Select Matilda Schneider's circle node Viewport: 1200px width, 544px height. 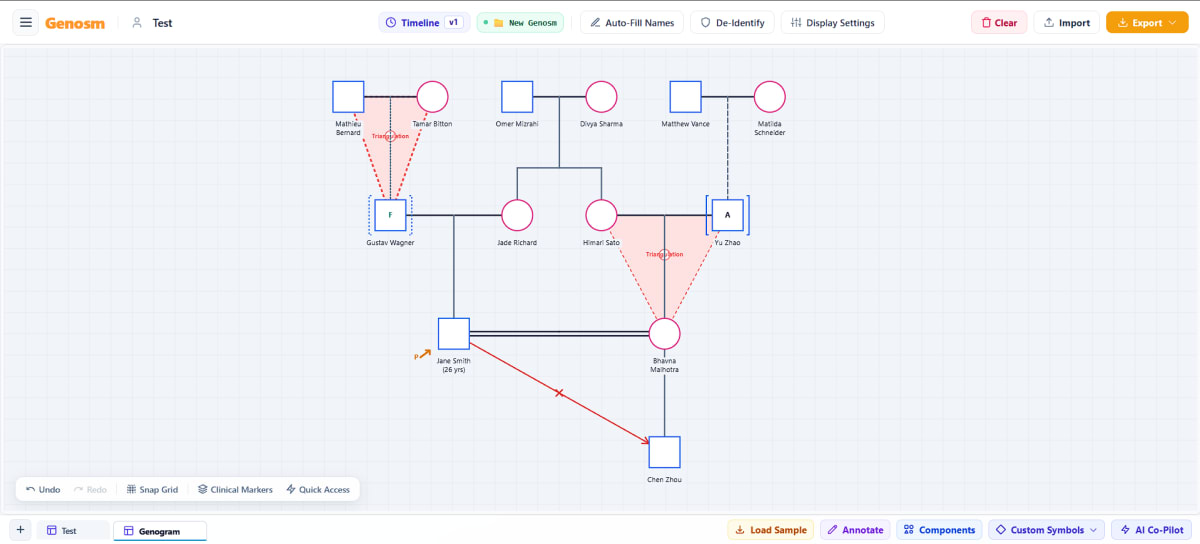769,97
